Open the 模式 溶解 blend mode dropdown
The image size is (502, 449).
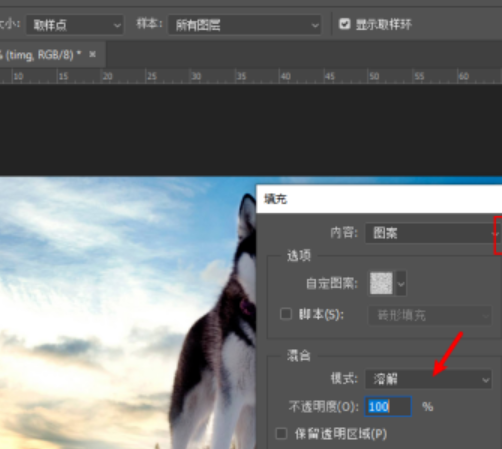(429, 379)
